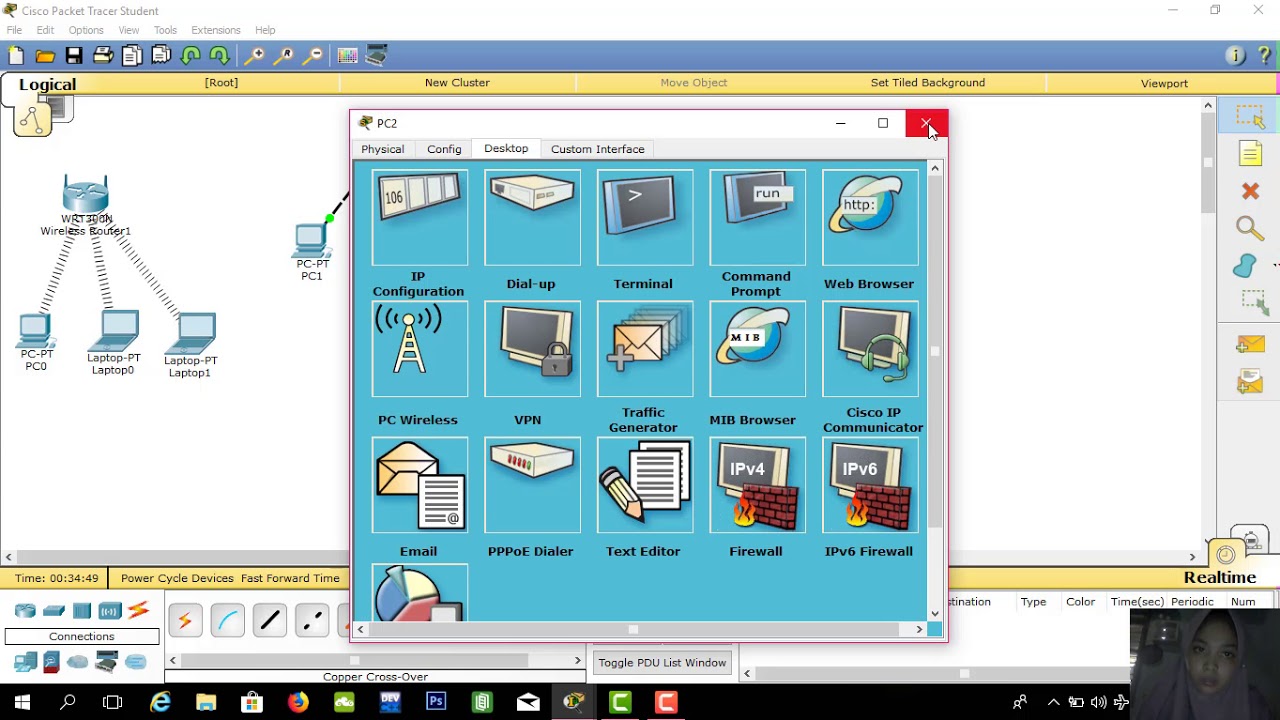Click the Zoom In magnifier
This screenshot has width=1280, height=720.
pyautogui.click(x=256, y=56)
